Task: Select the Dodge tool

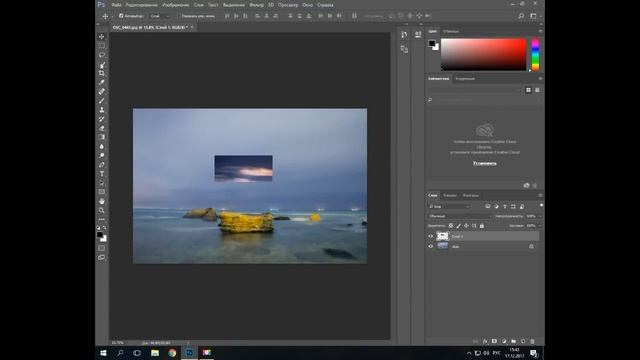Action: [x=102, y=156]
